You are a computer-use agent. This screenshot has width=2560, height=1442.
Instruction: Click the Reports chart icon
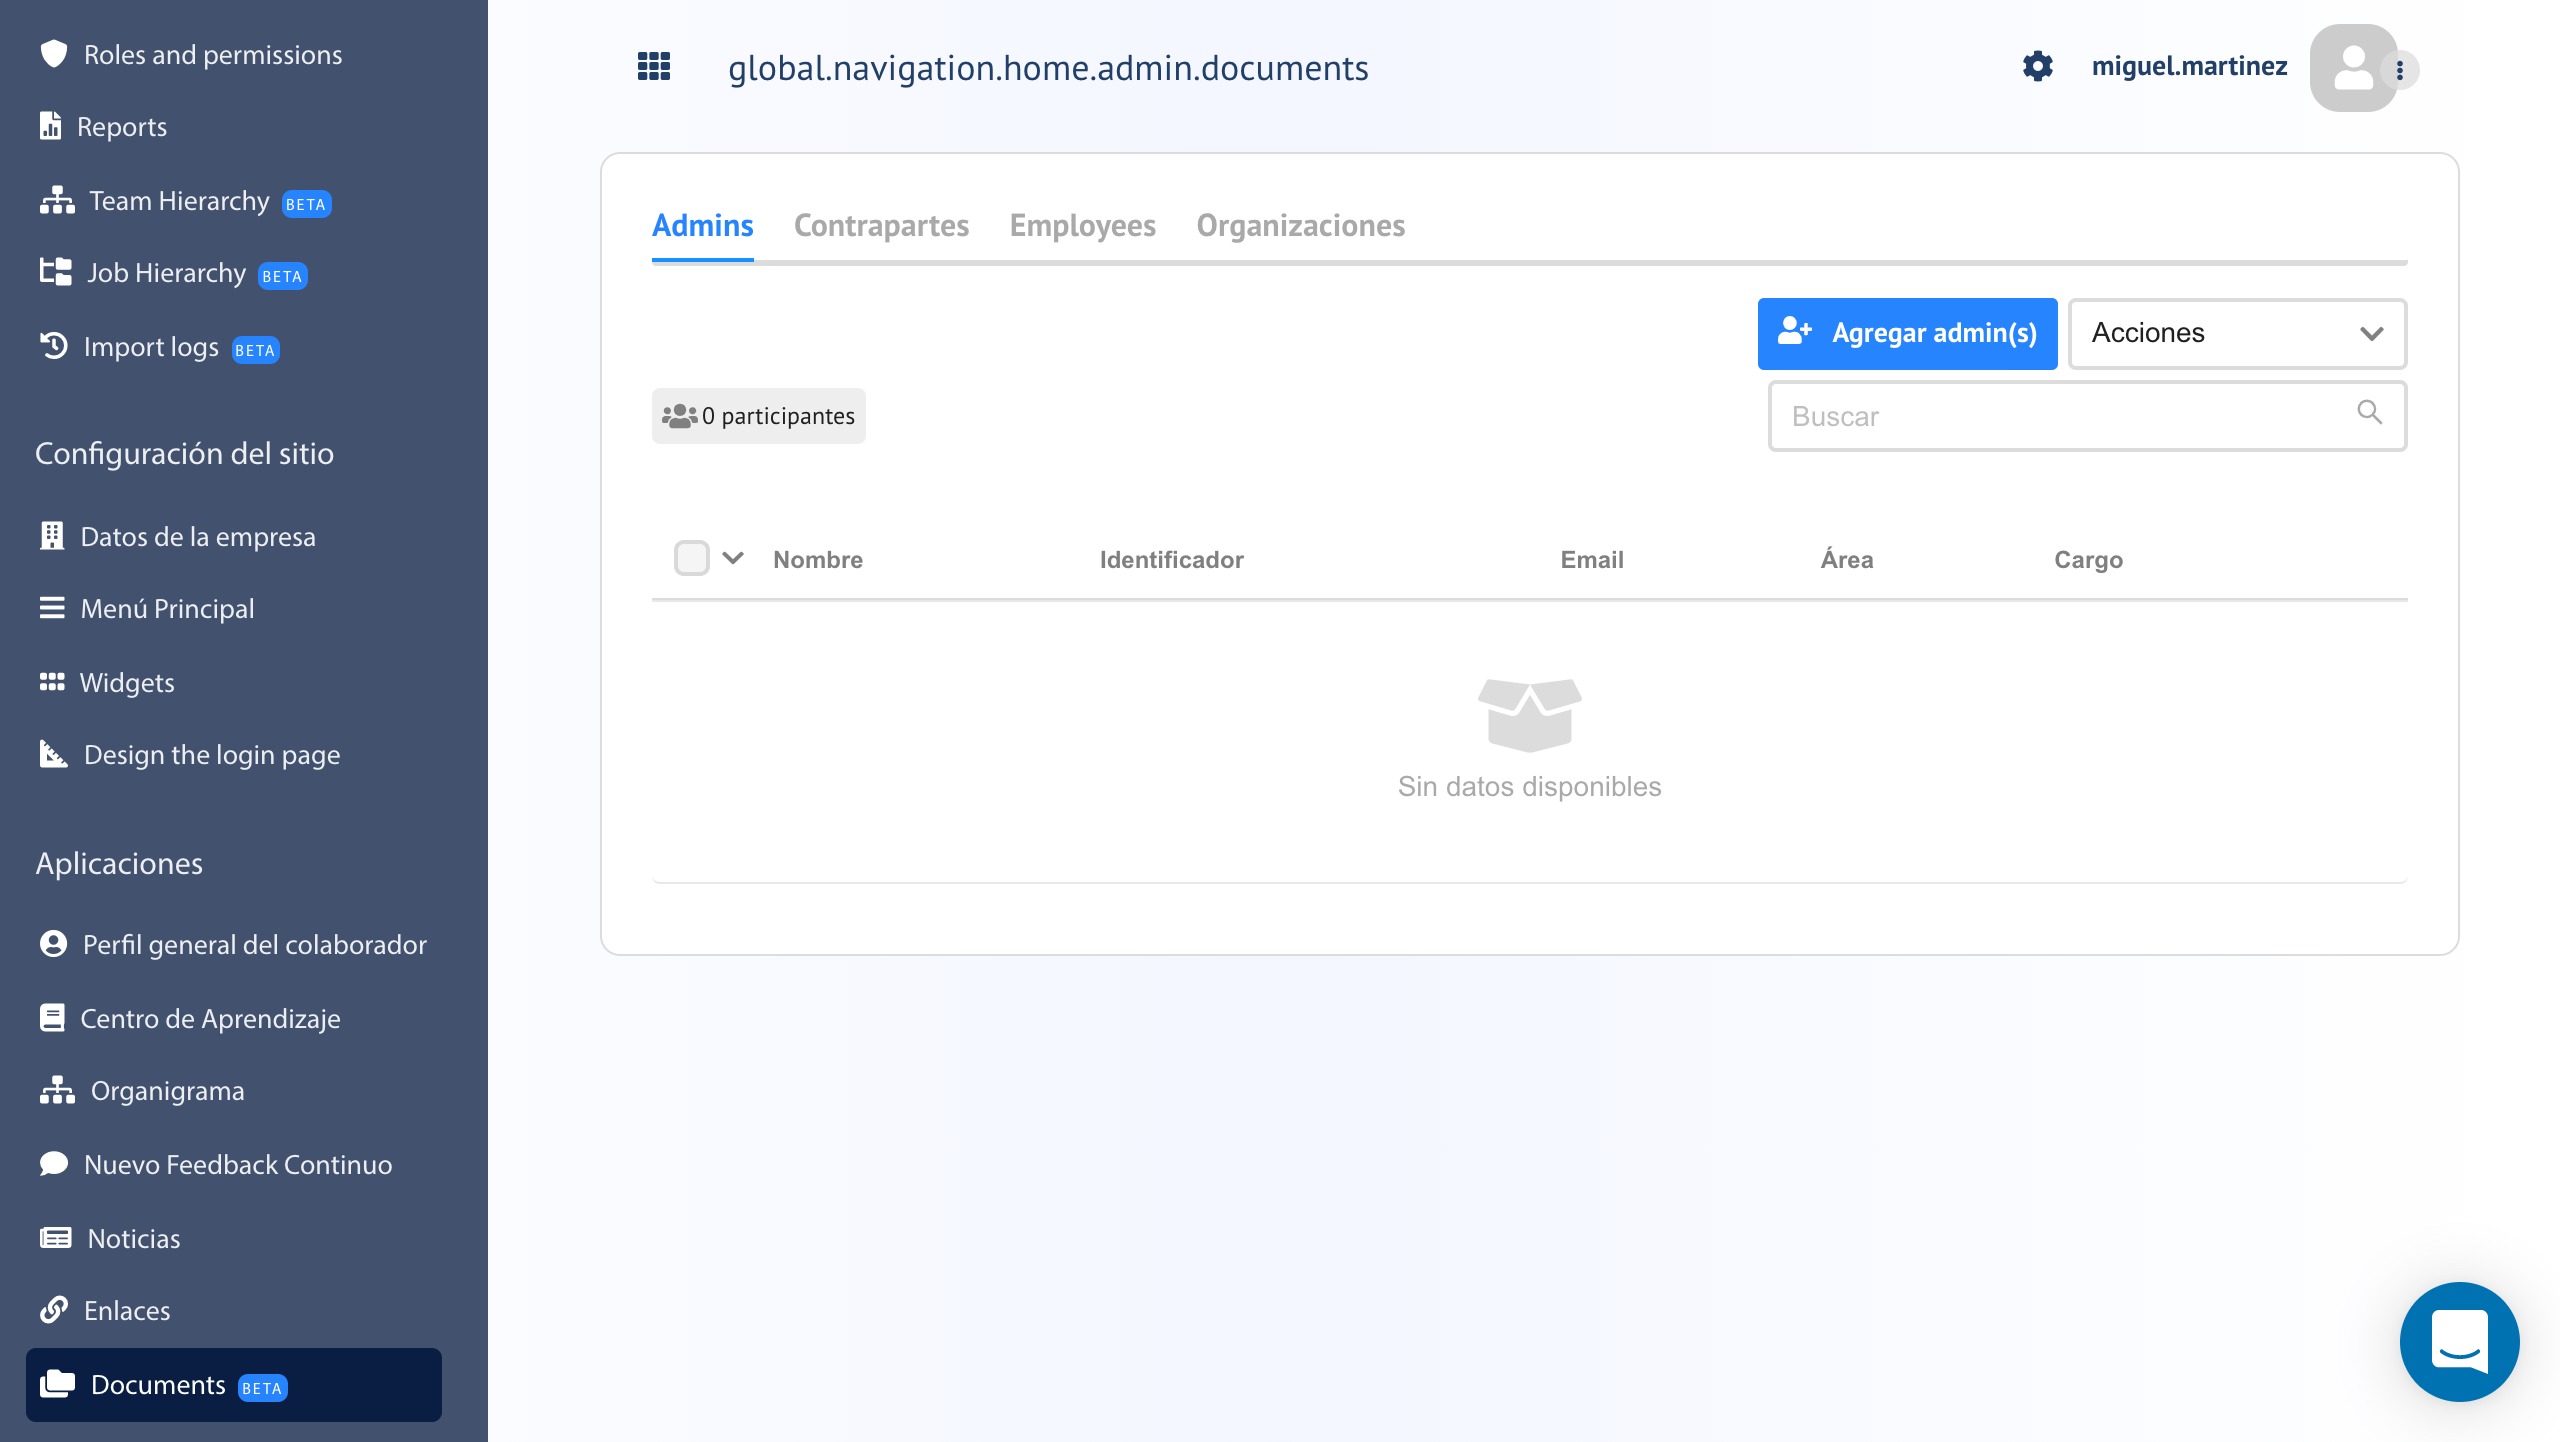pos(51,126)
